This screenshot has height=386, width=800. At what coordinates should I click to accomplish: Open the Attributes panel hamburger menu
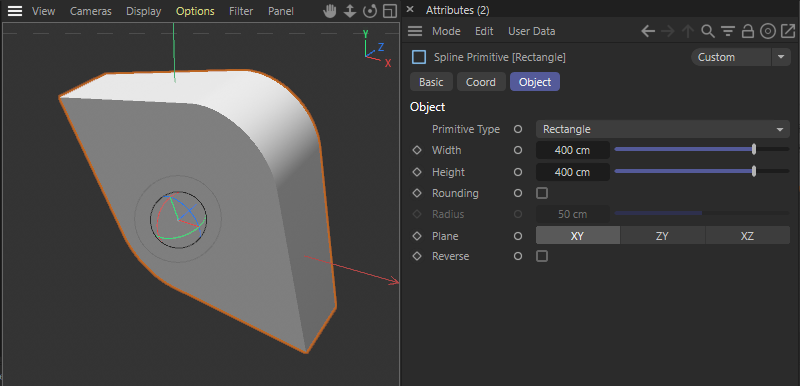point(415,31)
